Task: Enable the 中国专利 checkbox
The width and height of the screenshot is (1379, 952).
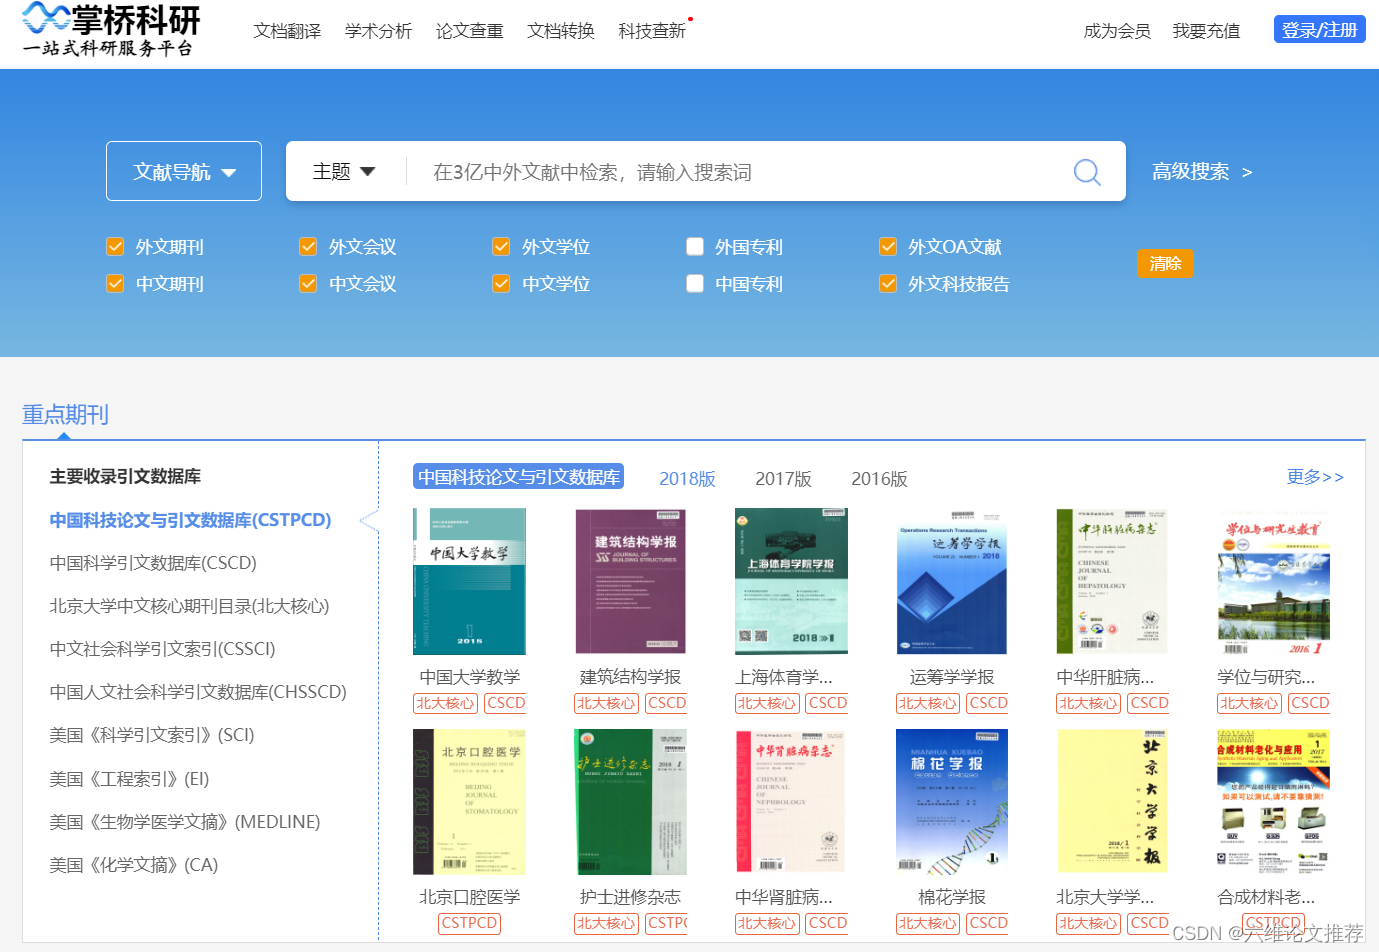Action: tap(695, 283)
